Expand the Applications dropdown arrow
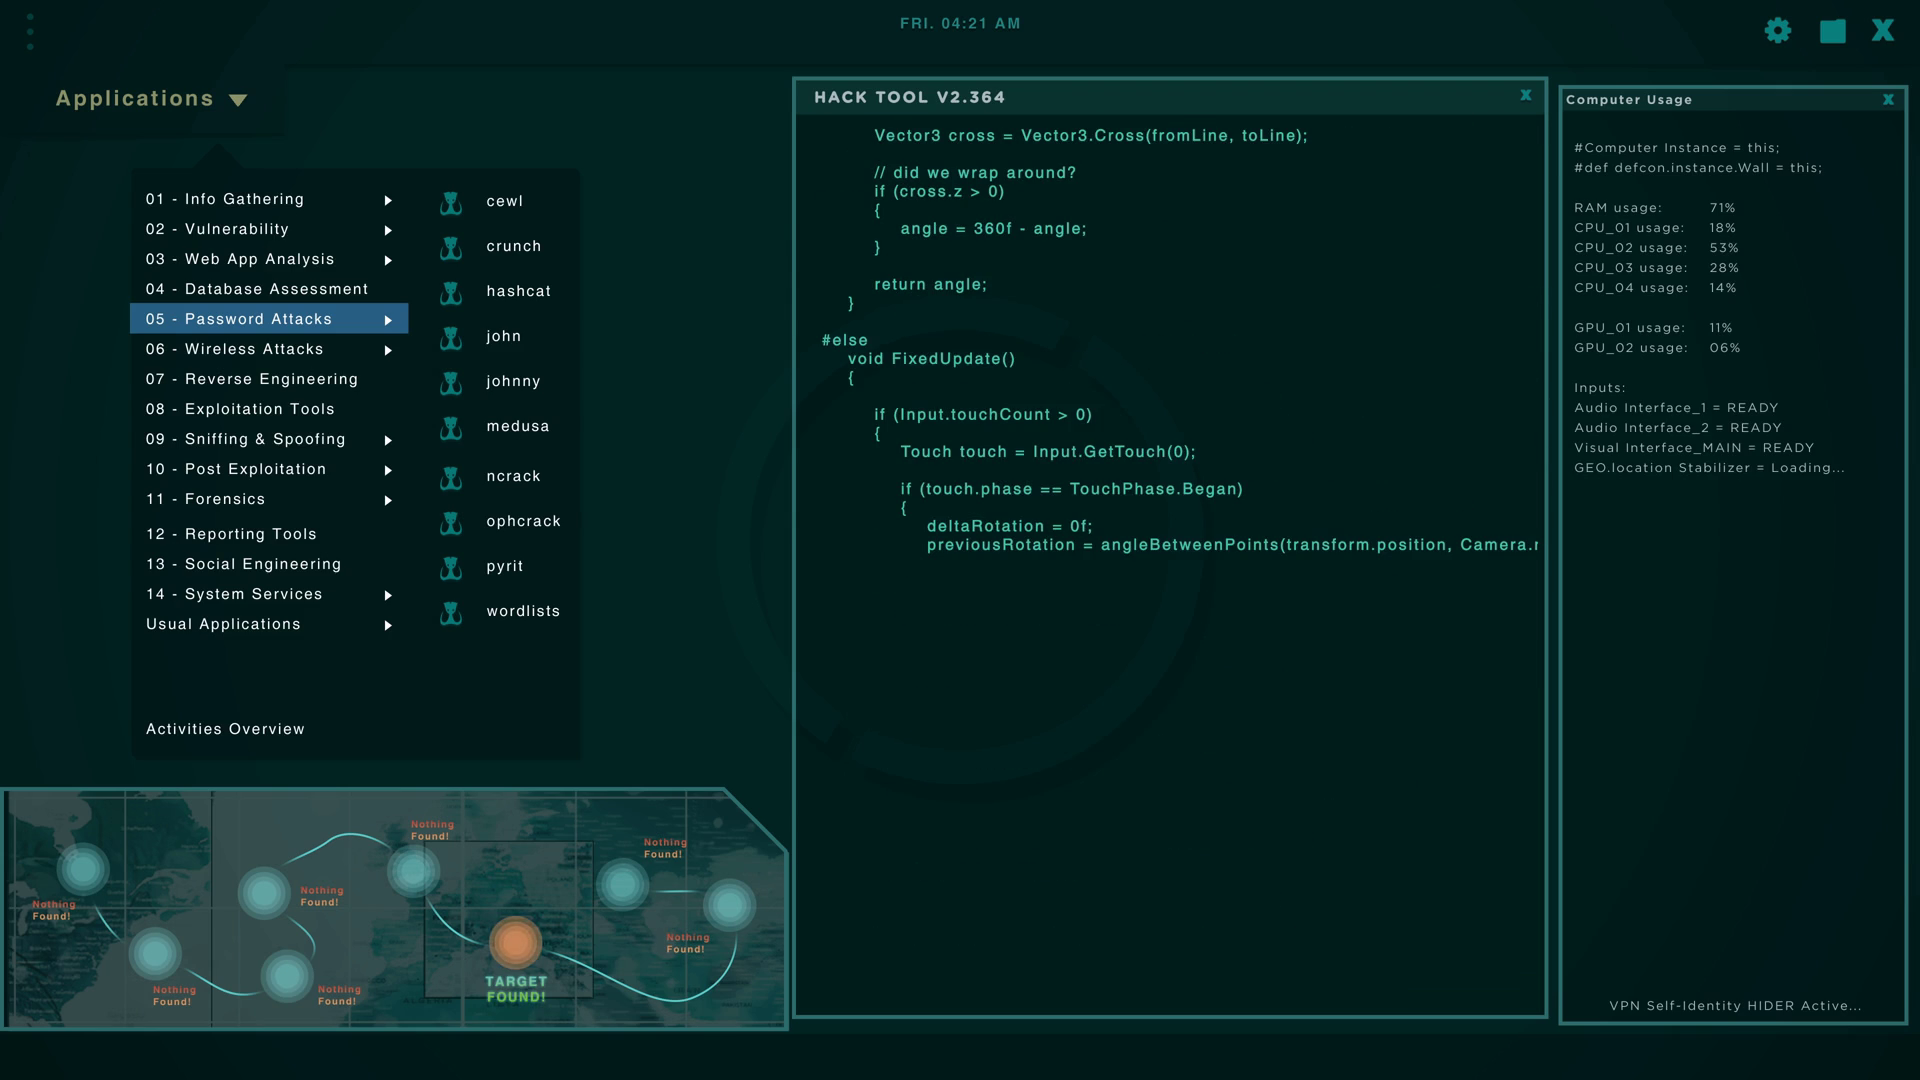 (x=238, y=100)
